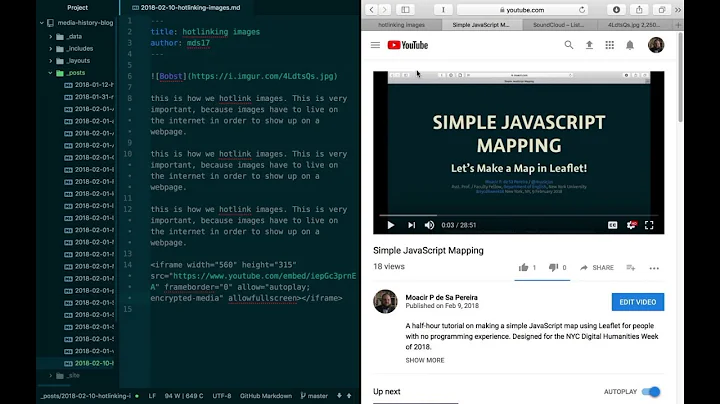This screenshot has width=720, height=404.
Task: Click the imgur image URL in editor
Action: 262,76
